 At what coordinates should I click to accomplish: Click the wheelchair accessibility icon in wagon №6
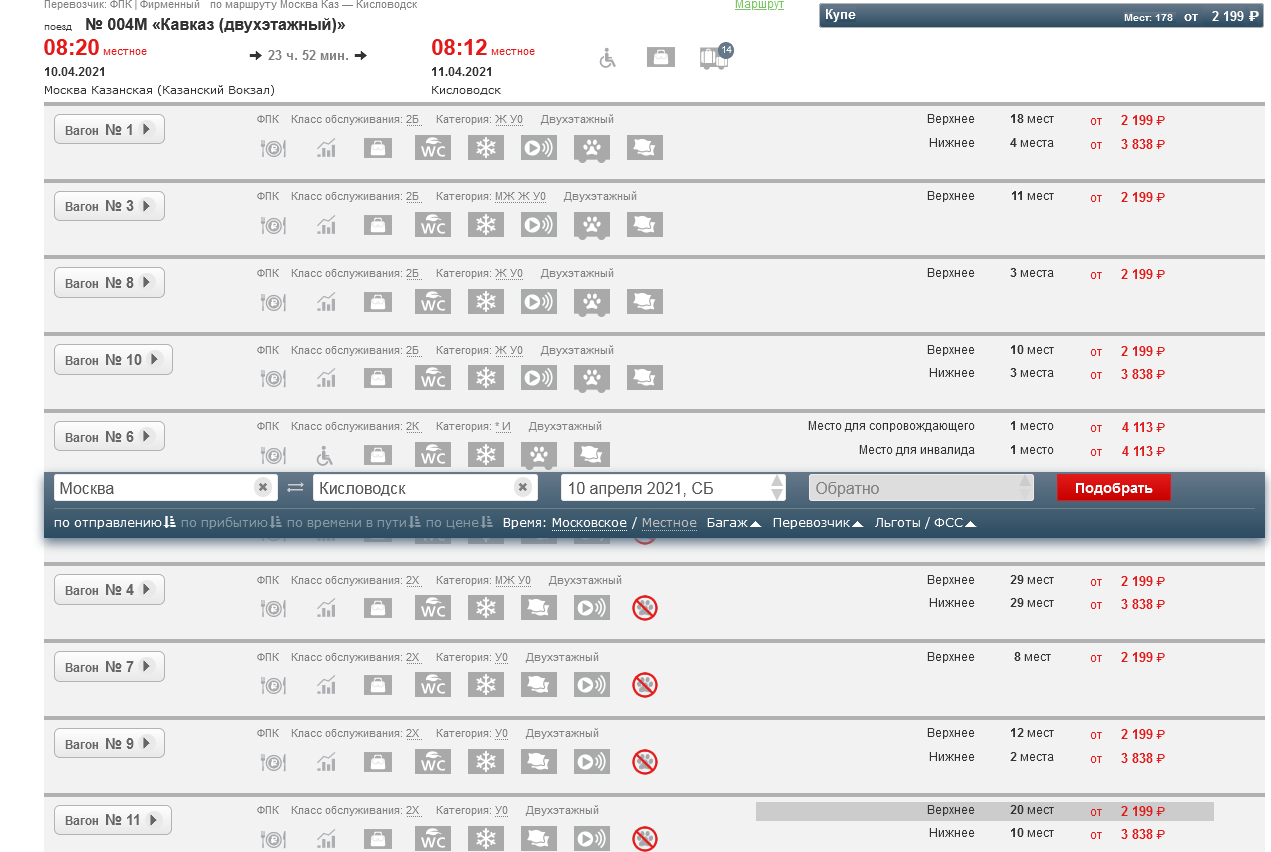[326, 456]
